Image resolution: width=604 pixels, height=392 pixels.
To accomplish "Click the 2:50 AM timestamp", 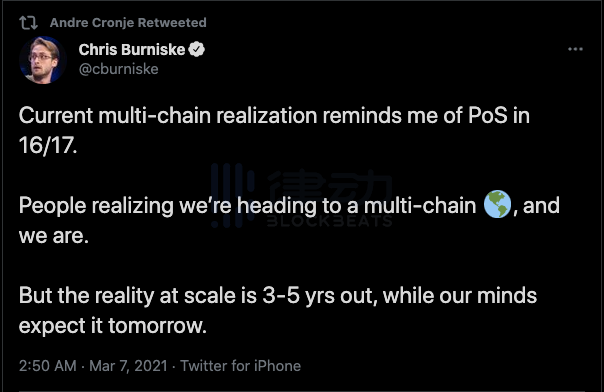I will pyautogui.click(x=48, y=366).
